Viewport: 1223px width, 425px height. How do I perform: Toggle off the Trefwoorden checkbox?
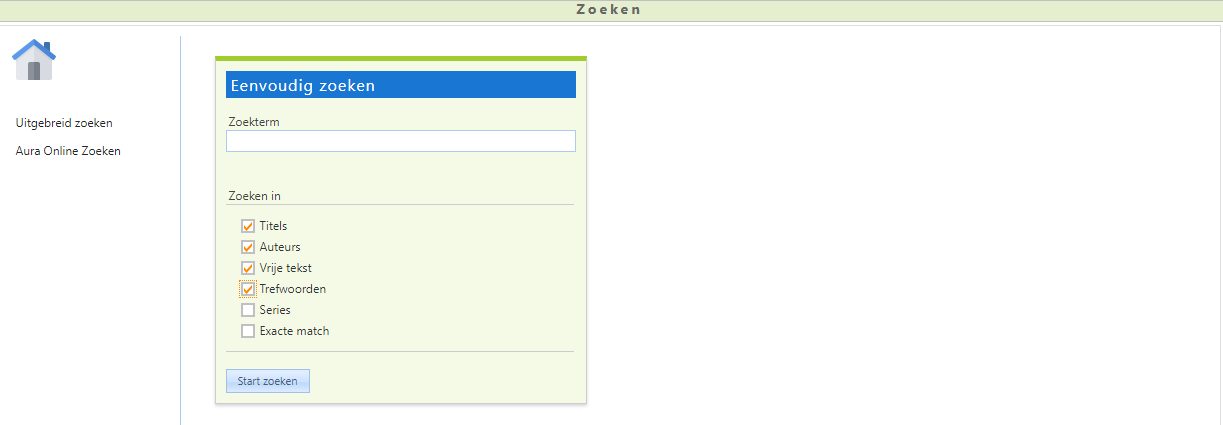(x=248, y=289)
